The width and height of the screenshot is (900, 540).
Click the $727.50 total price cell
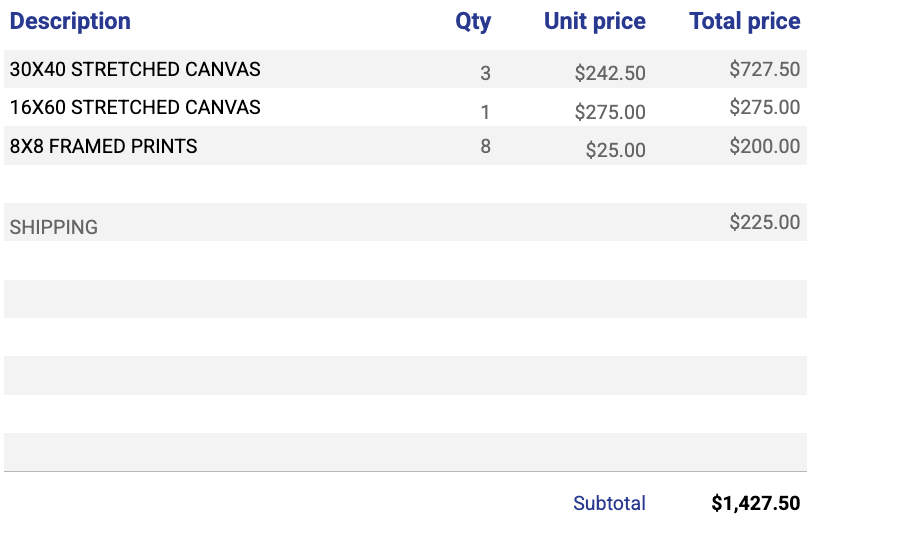click(764, 69)
